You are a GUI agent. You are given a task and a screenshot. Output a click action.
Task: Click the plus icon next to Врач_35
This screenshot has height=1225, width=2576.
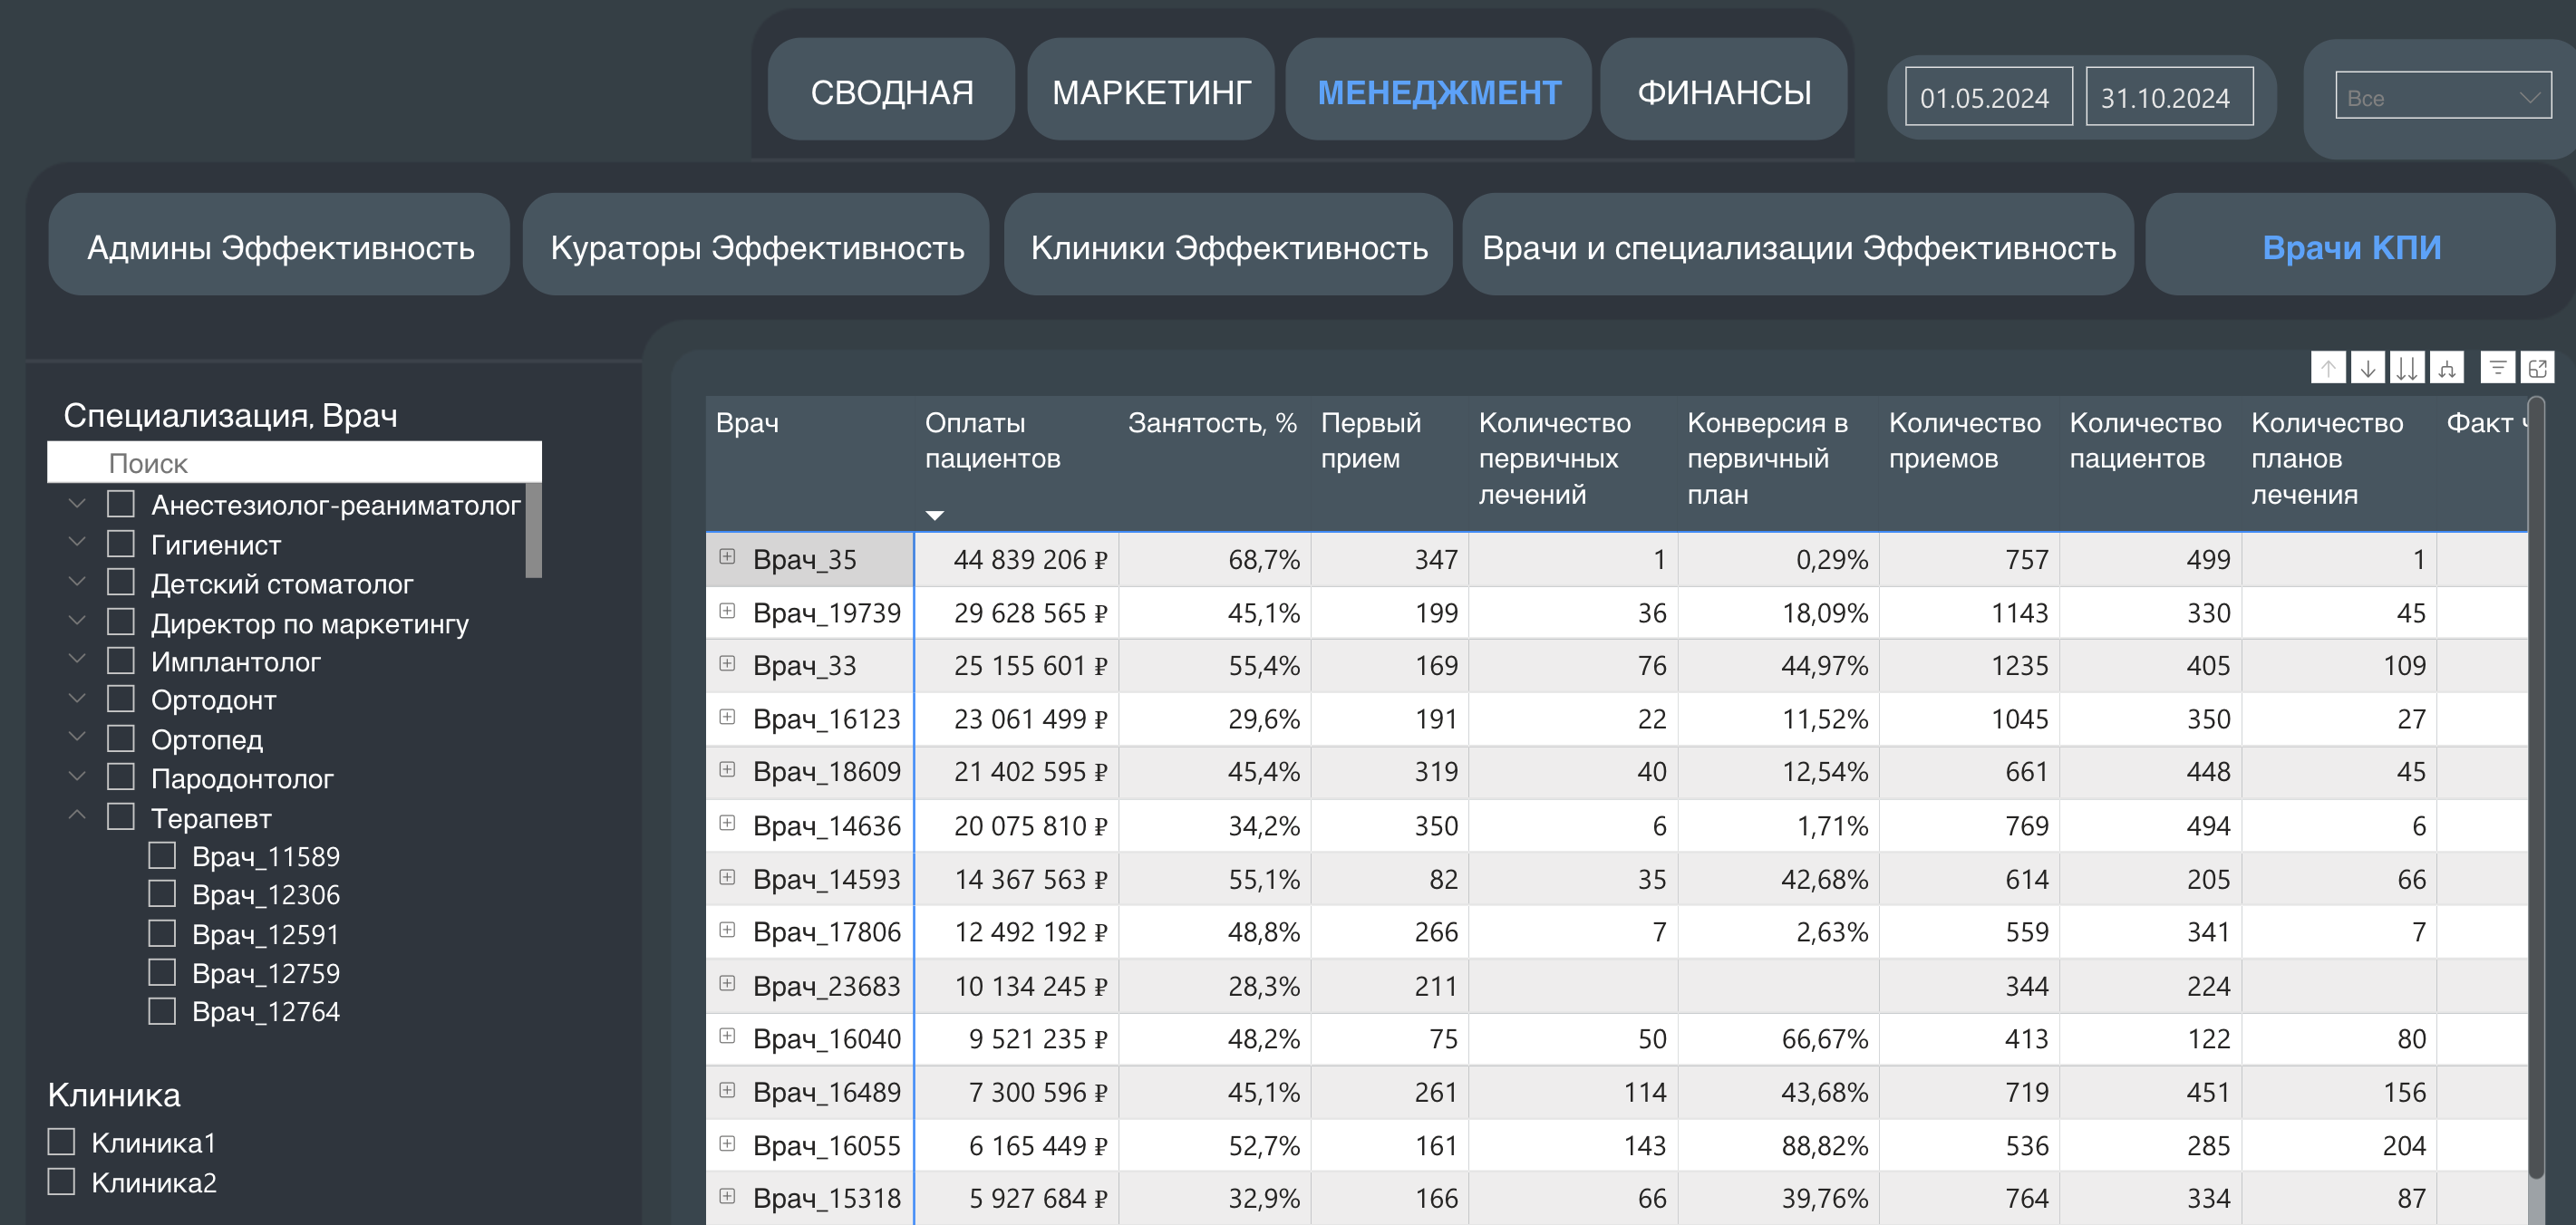[x=727, y=559]
